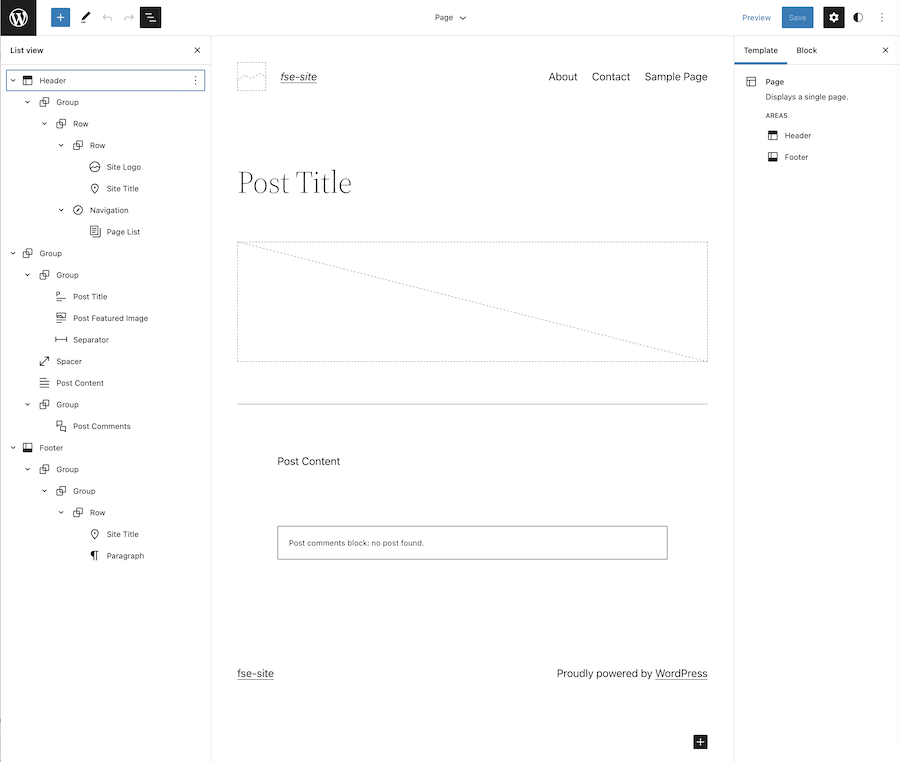Viewport: 900px width, 762px height.
Task: Click the fse-site title link in header
Action: tap(298, 76)
